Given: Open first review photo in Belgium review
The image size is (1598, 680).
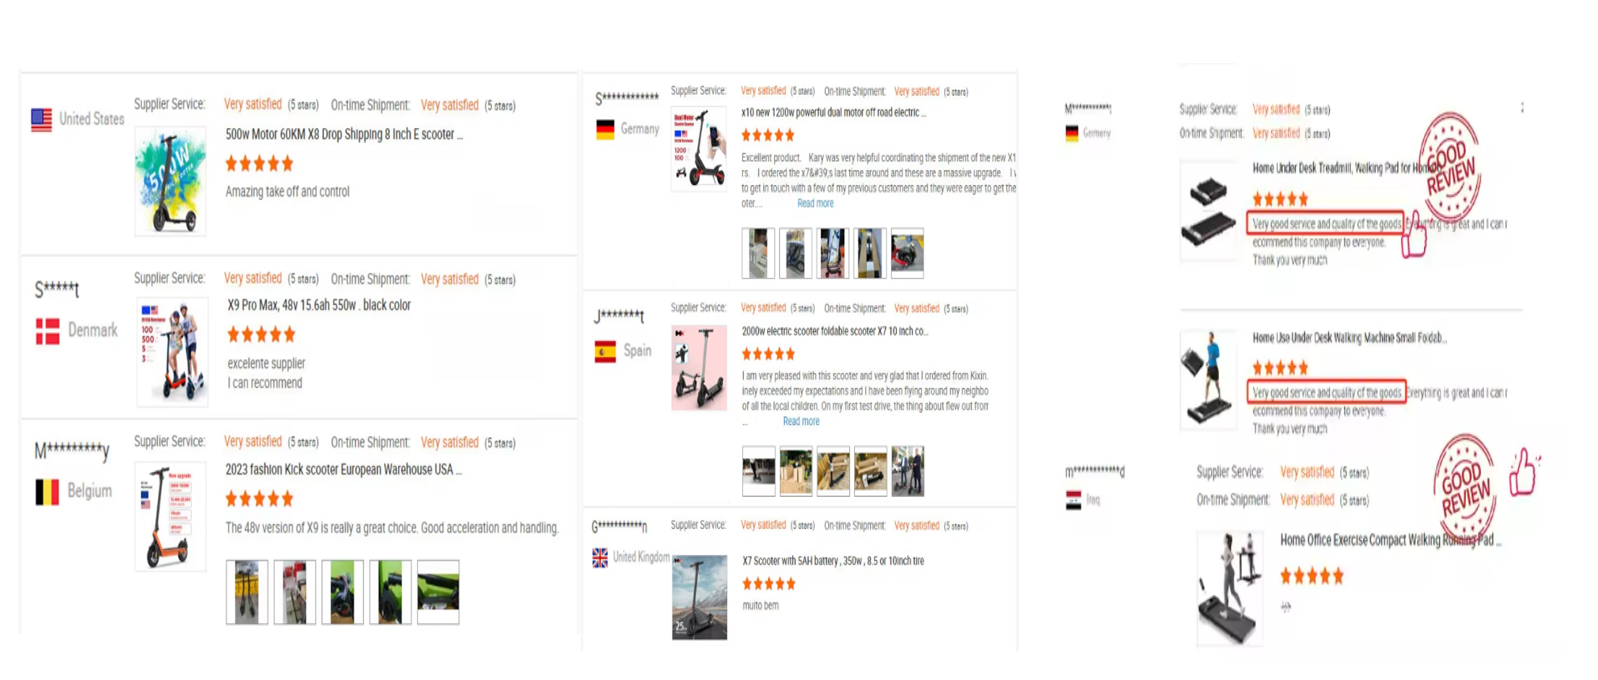Looking at the screenshot, I should click(x=247, y=592).
